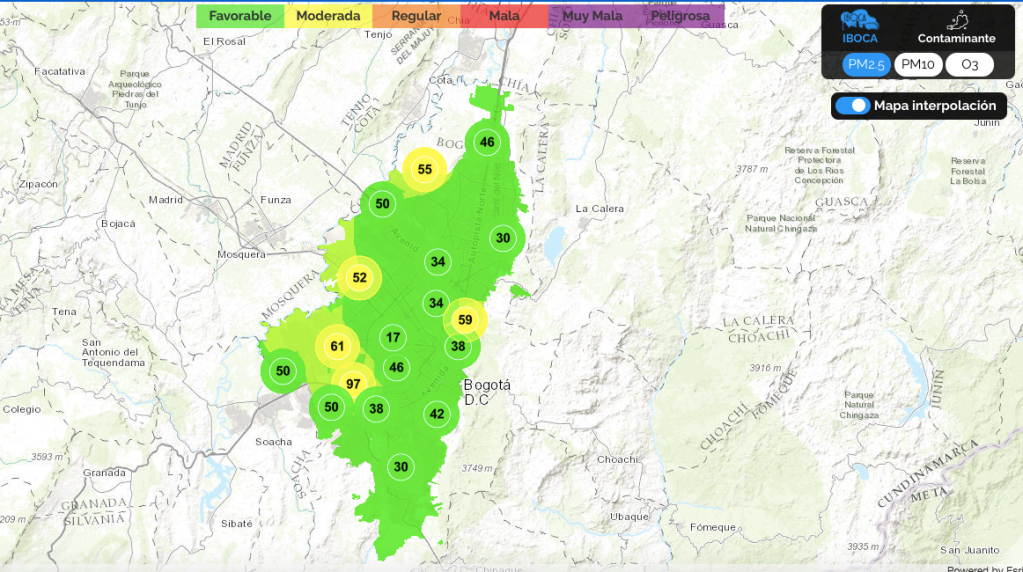Open the green 46 marker below marker 17
Screen dimensions: 1023x572
coord(397,367)
